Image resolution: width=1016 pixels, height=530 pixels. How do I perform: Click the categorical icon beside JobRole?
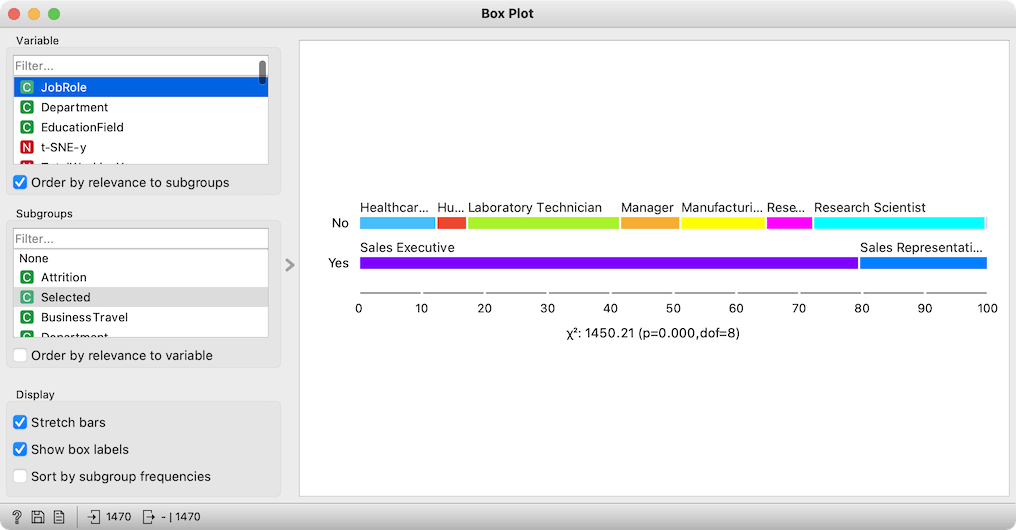click(x=27, y=87)
